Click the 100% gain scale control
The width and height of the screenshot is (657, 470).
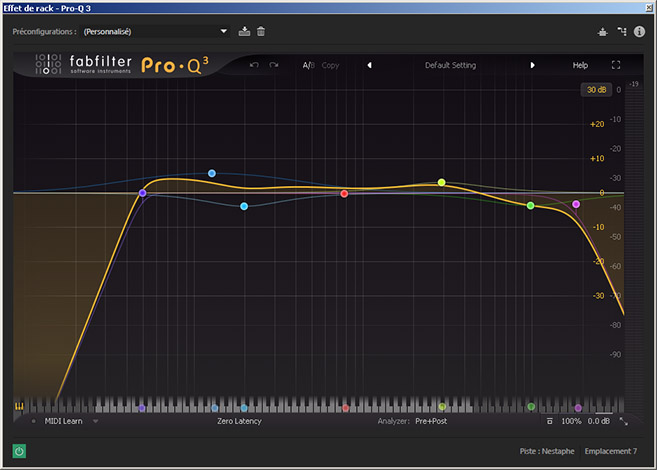[x=571, y=421]
